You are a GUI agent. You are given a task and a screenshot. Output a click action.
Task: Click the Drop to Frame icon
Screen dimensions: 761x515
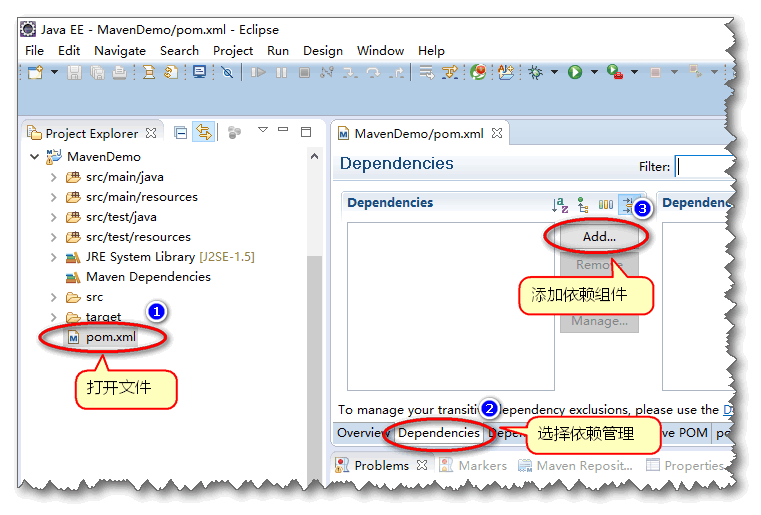[x=427, y=73]
